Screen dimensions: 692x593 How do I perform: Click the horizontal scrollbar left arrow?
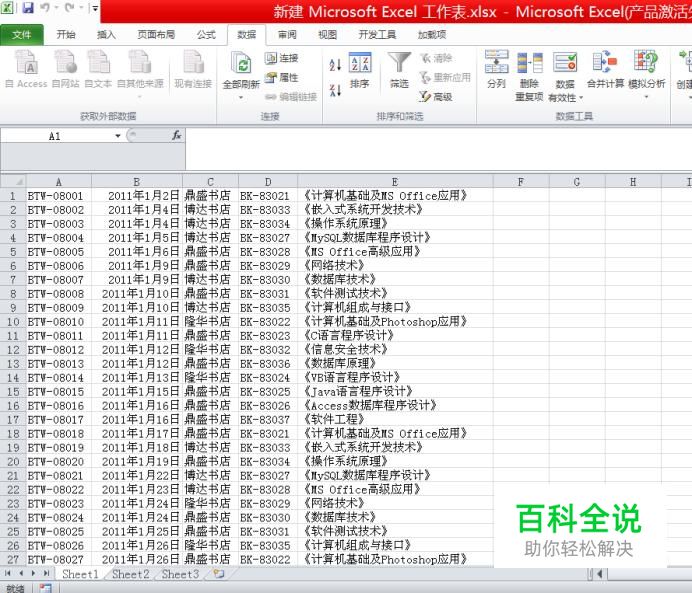[x=599, y=574]
